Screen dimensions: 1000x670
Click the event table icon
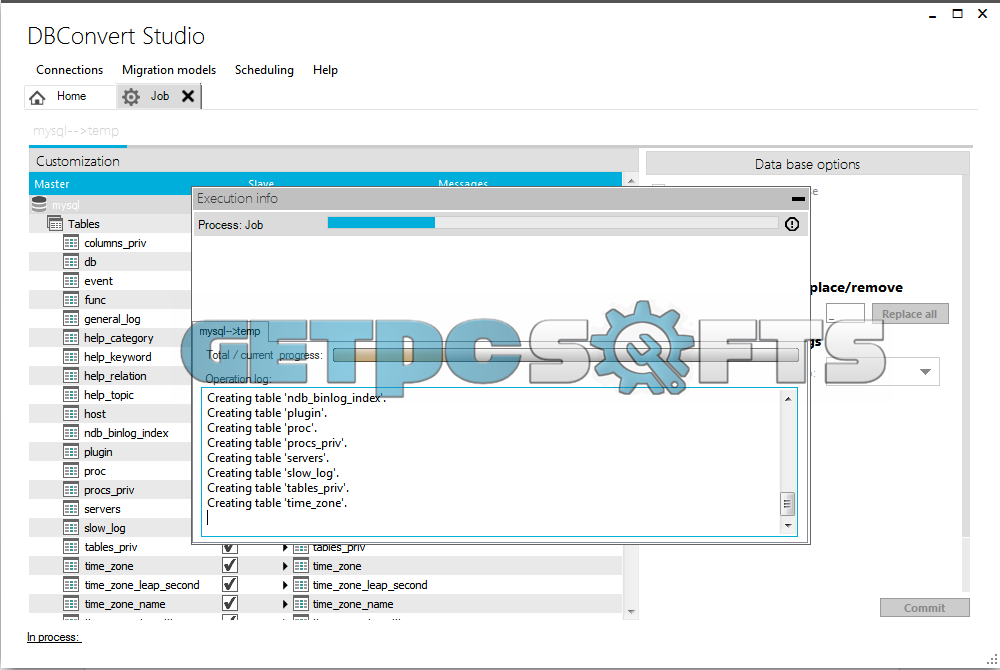[x=71, y=280]
